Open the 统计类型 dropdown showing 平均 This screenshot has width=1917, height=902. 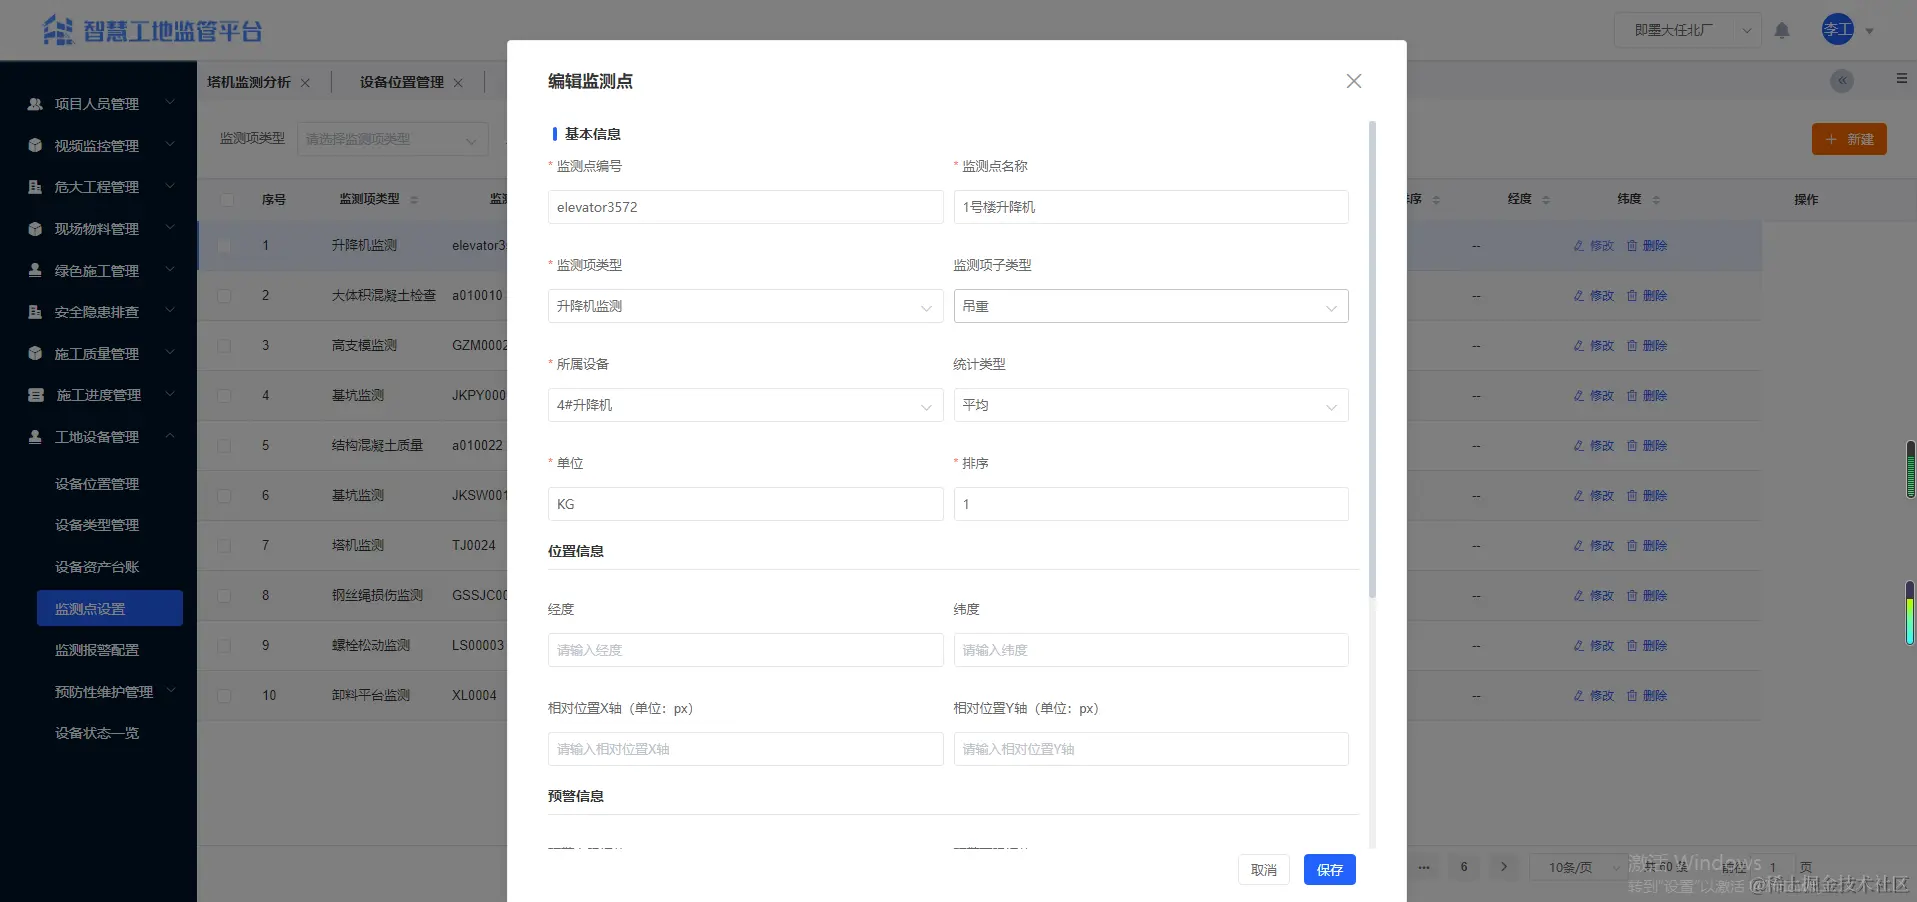(x=1150, y=405)
